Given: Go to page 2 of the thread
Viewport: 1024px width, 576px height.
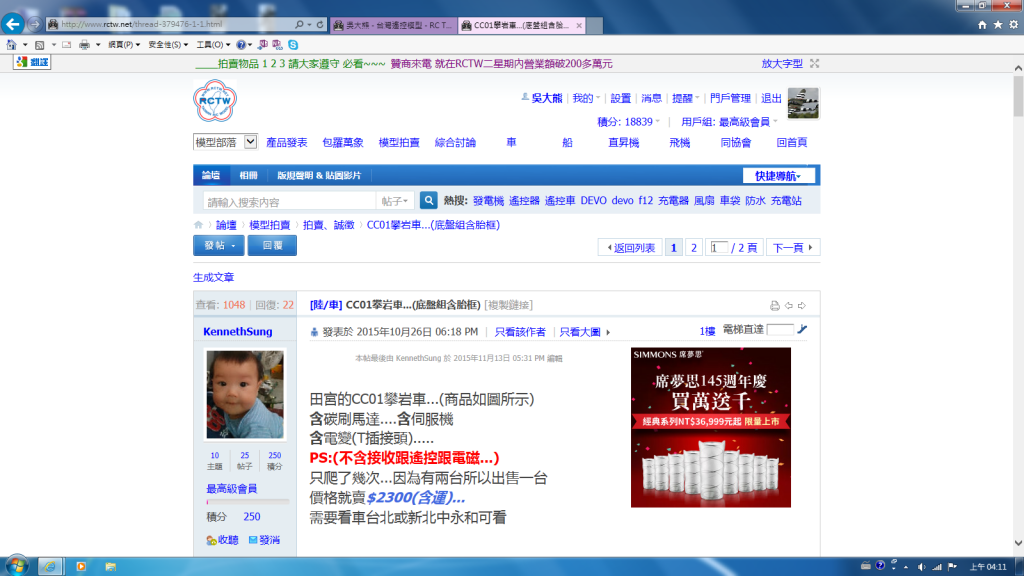Looking at the screenshot, I should tap(694, 248).
